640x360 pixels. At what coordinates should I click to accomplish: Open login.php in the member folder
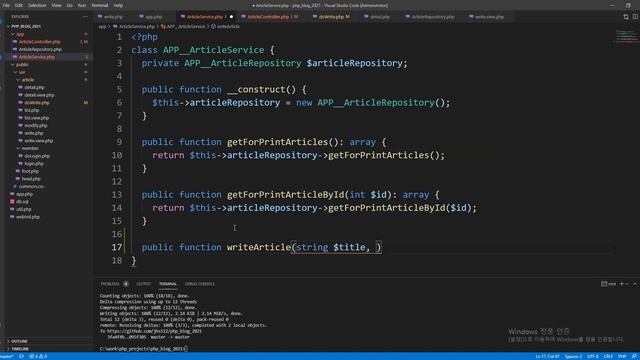34,164
